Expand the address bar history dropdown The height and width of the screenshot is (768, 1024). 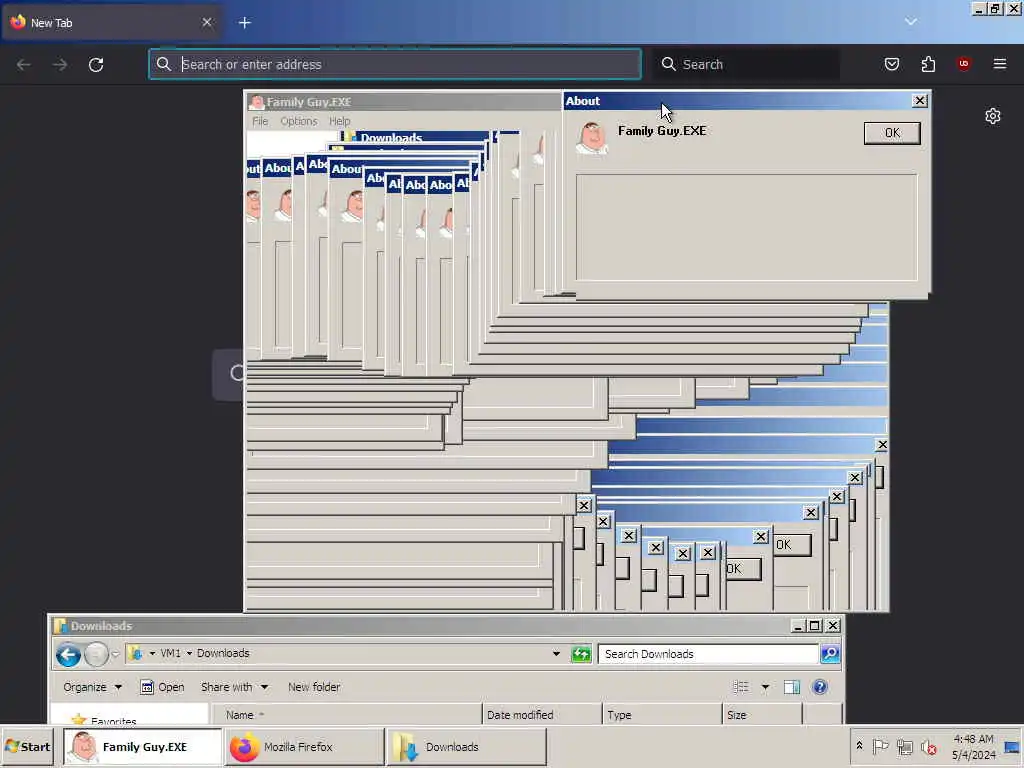556,654
